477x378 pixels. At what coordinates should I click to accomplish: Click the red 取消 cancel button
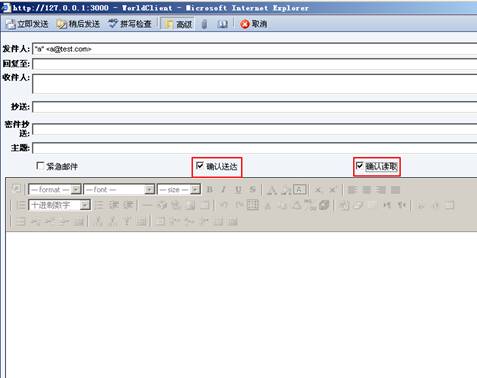254,24
